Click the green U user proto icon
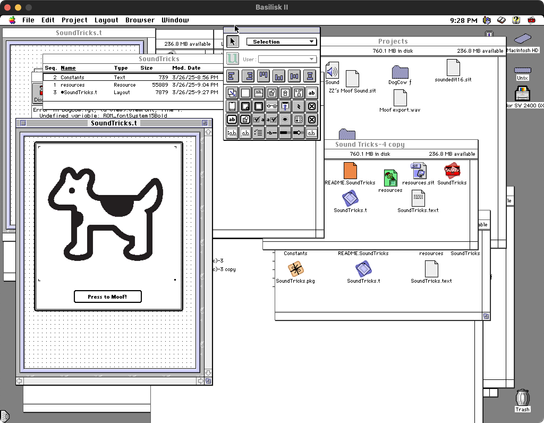The width and height of the screenshot is (544, 423). point(232,59)
